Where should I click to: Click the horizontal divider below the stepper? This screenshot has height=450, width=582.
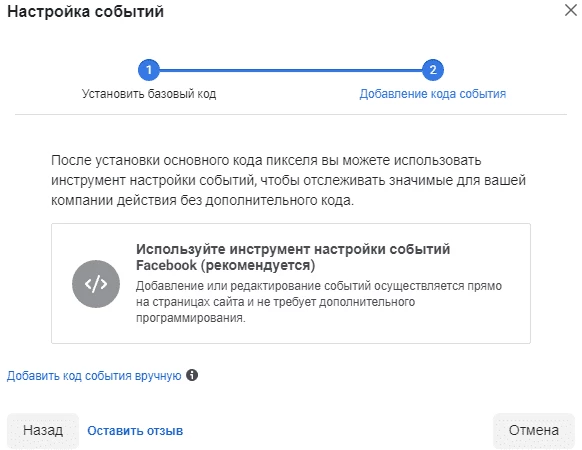pyautogui.click(x=291, y=114)
